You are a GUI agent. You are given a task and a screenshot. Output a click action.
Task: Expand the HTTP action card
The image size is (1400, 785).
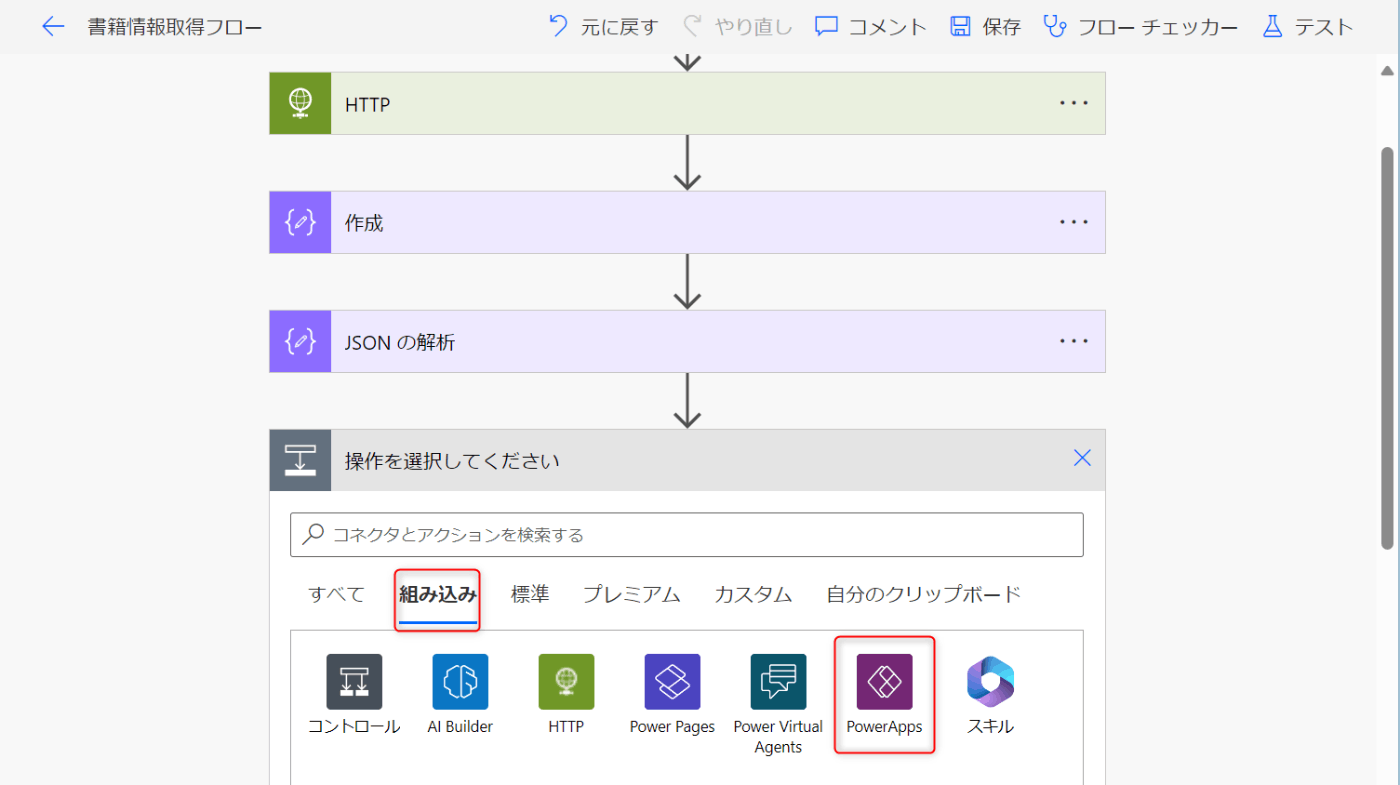pos(687,103)
